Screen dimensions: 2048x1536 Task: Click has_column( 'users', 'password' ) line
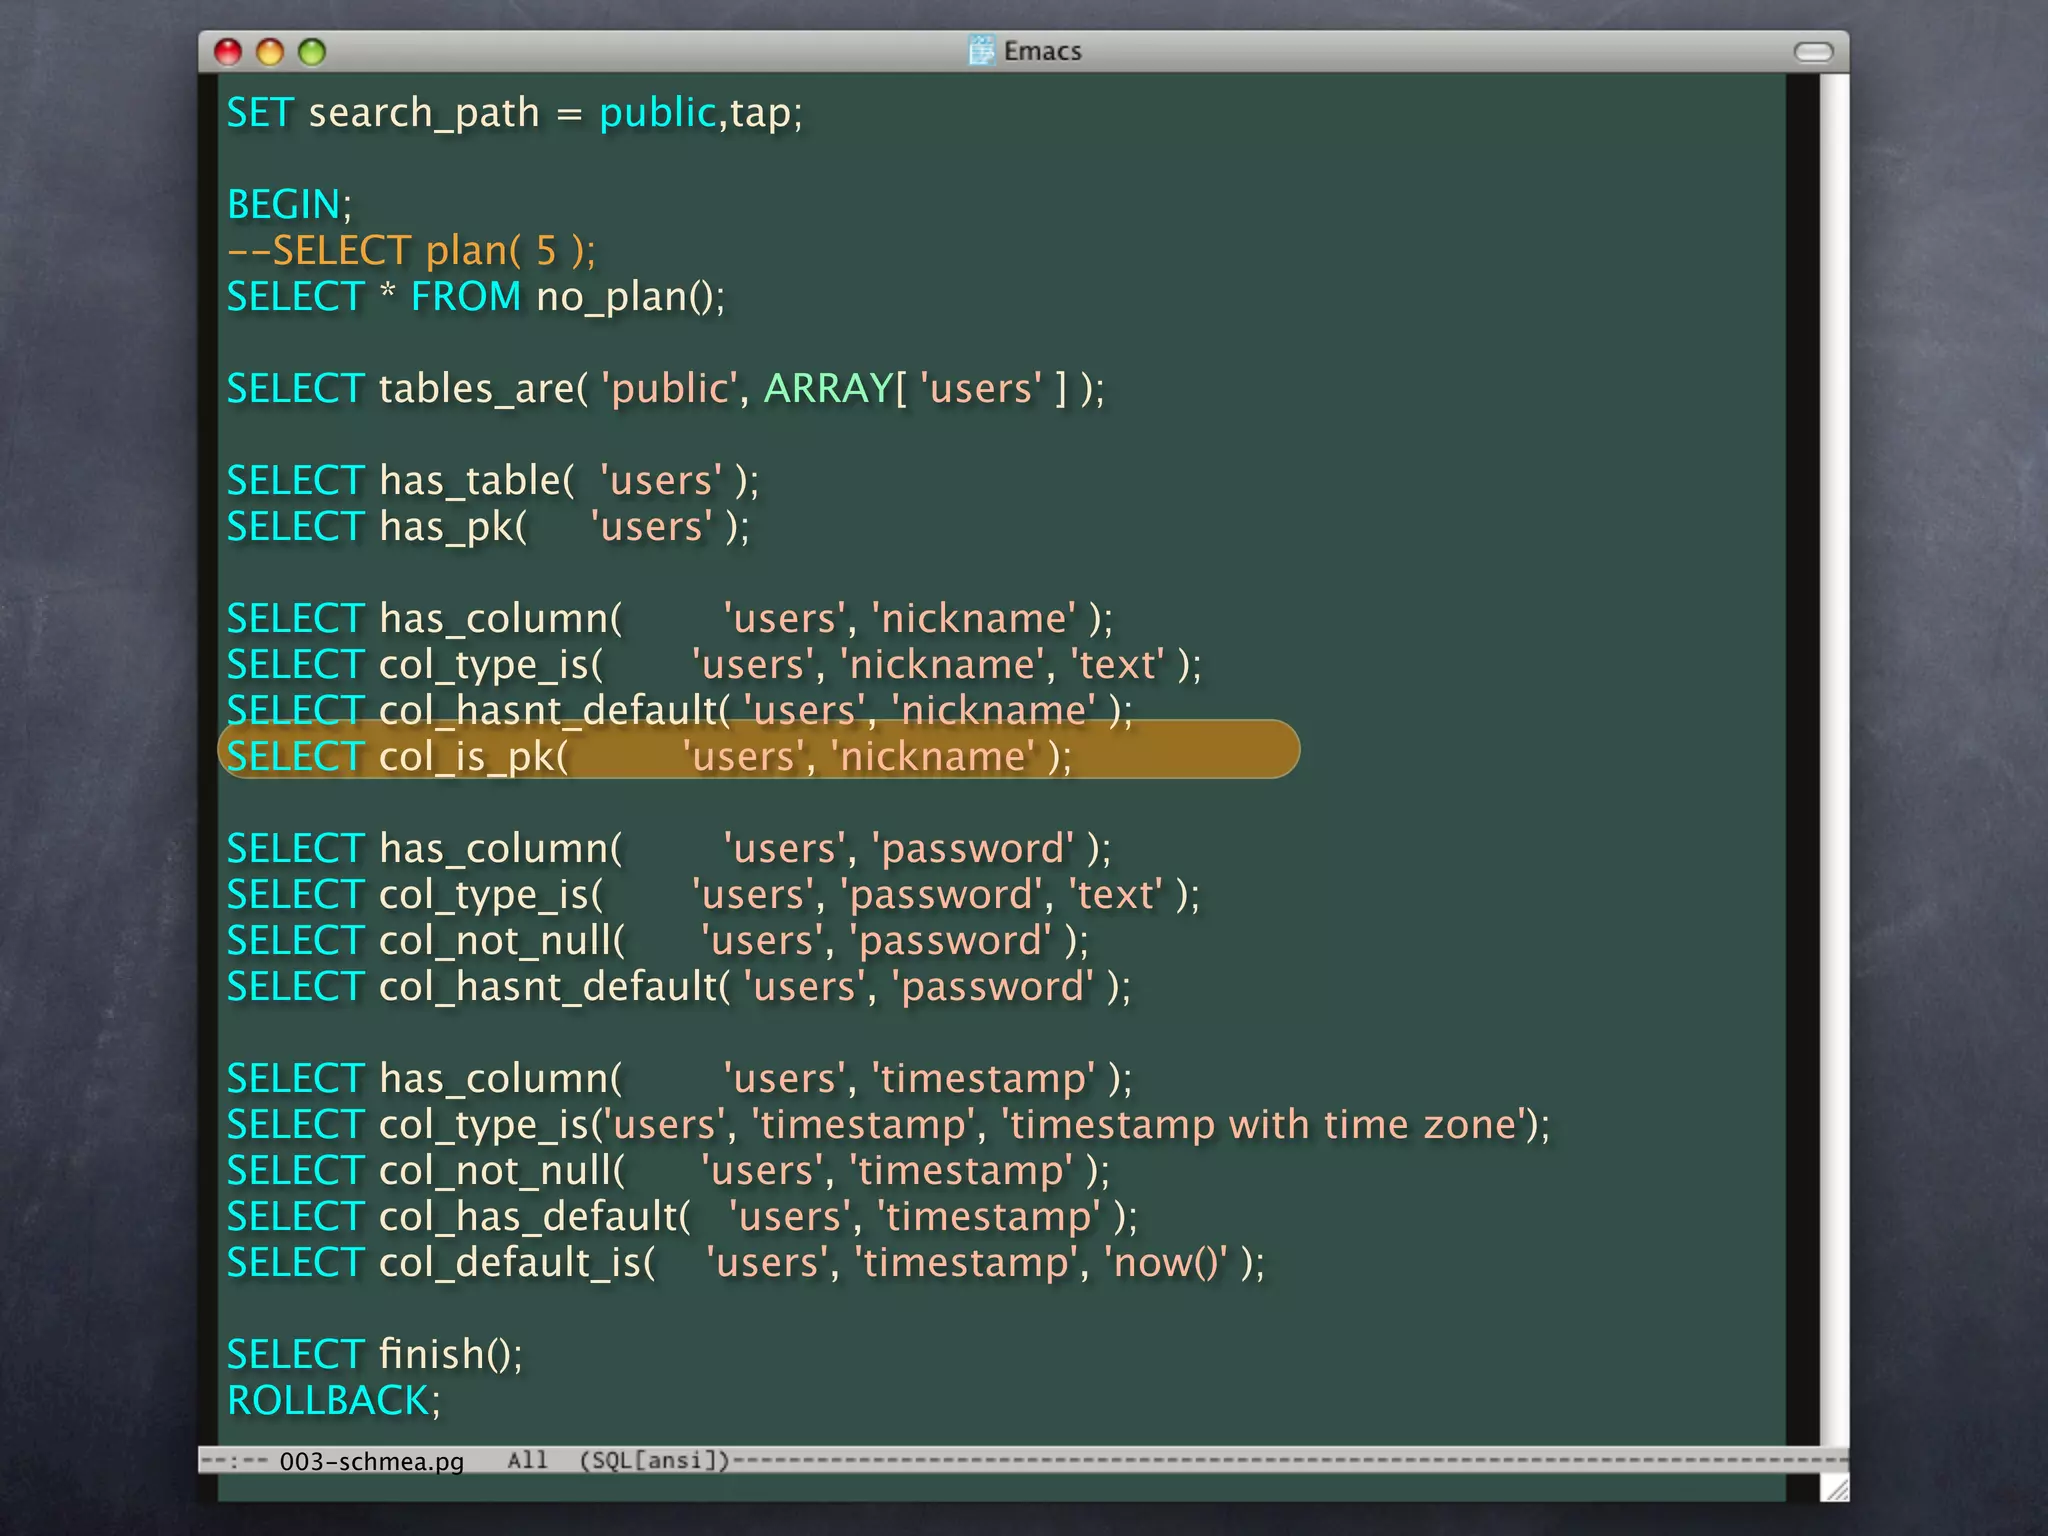pos(668,849)
